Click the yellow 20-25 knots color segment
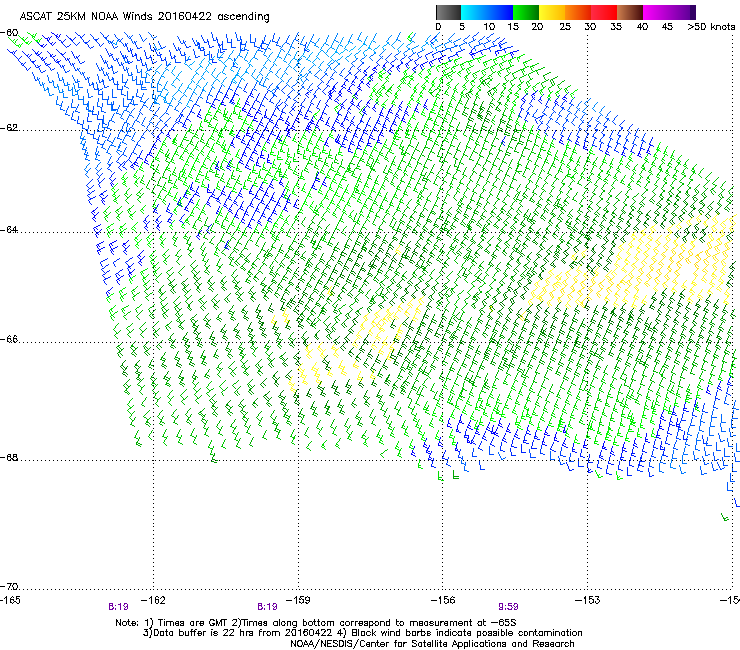 click(552, 12)
